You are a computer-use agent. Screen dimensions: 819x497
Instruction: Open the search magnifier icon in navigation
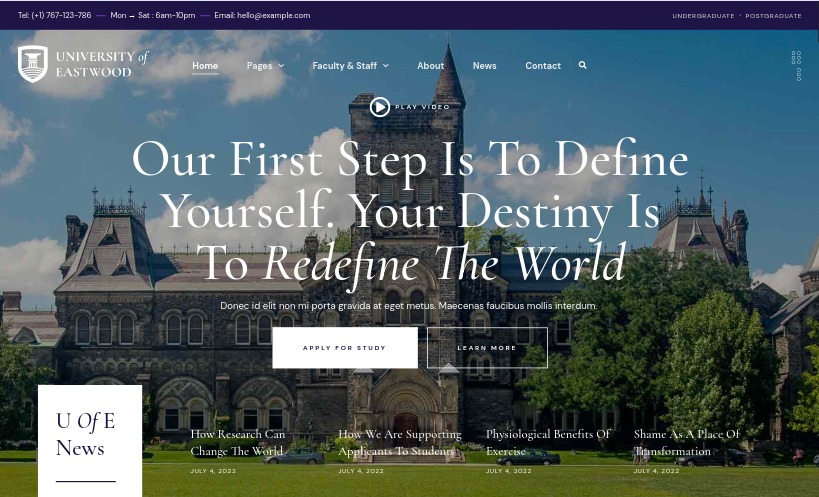[582, 65]
